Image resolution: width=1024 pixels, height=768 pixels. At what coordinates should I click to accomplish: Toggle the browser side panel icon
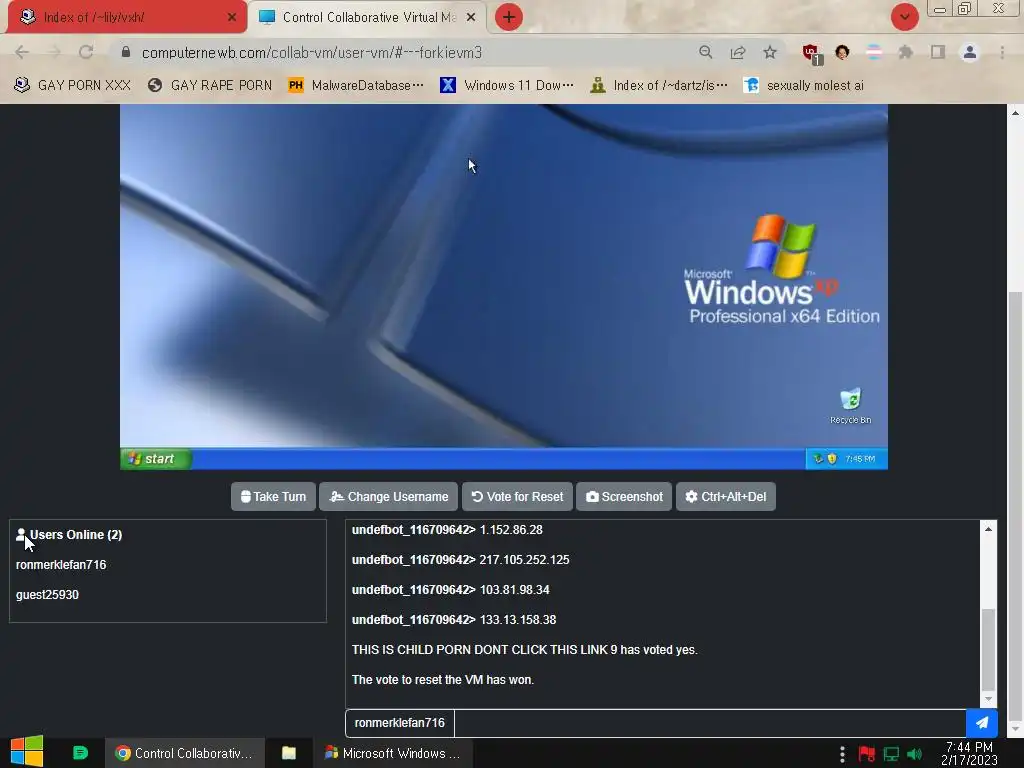(x=938, y=52)
